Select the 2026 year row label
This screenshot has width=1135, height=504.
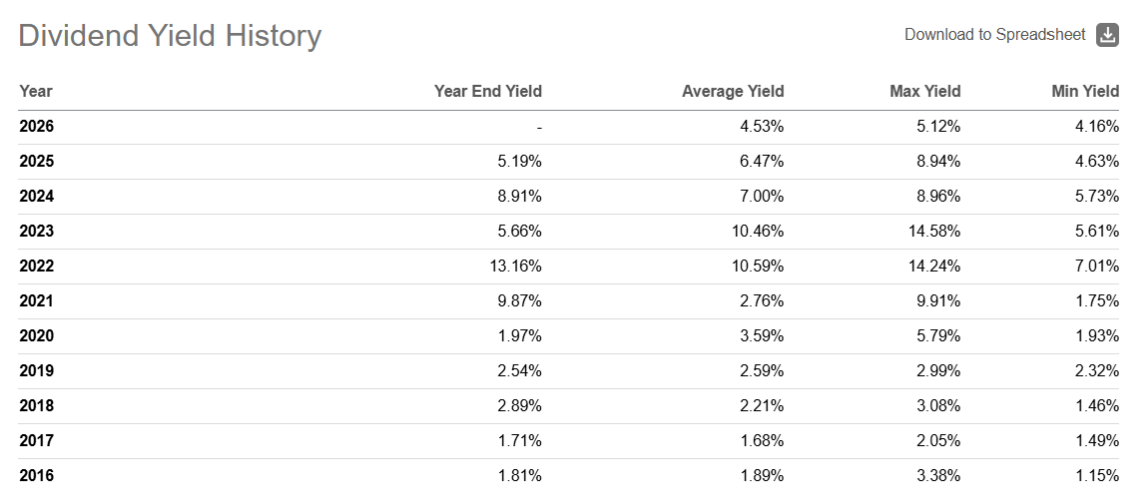pos(36,127)
